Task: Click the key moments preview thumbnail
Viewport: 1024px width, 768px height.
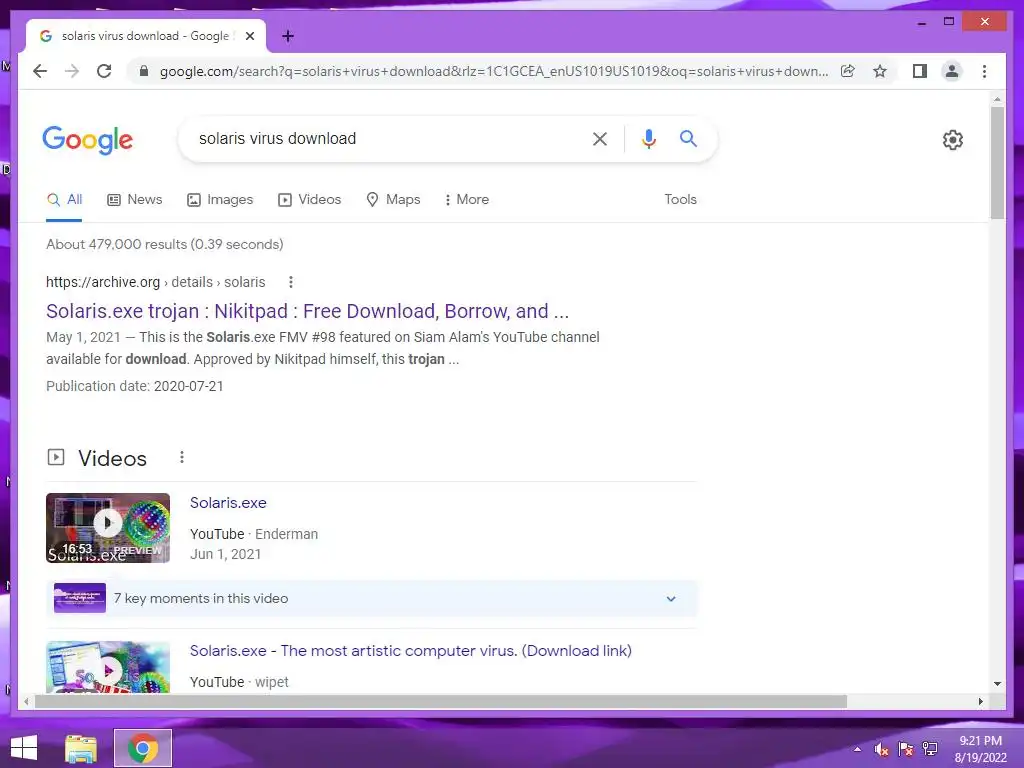Action: pyautogui.click(x=80, y=598)
